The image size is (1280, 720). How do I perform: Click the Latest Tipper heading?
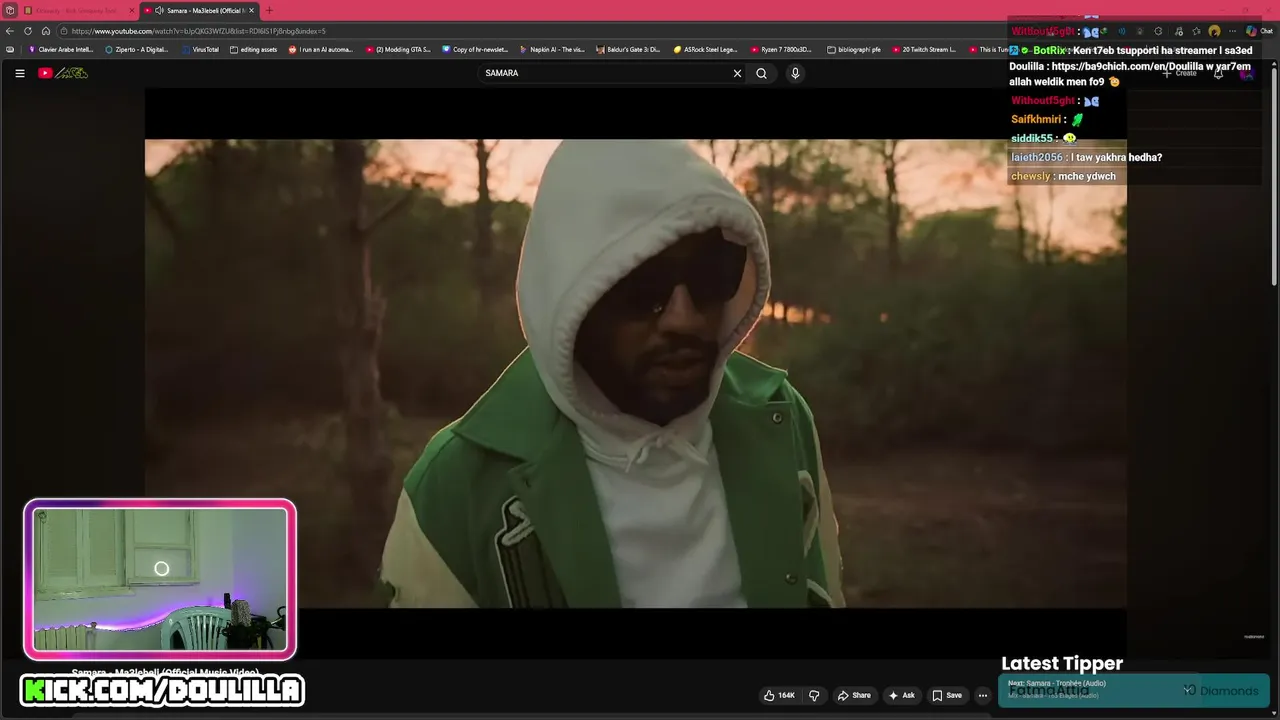point(1062,663)
